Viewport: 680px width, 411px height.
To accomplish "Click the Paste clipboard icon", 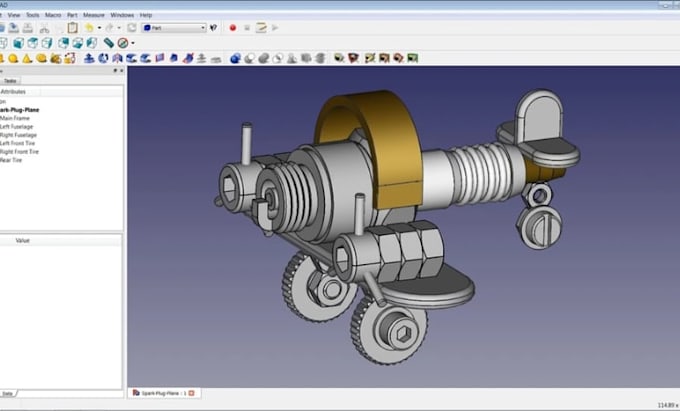I will [x=72, y=28].
